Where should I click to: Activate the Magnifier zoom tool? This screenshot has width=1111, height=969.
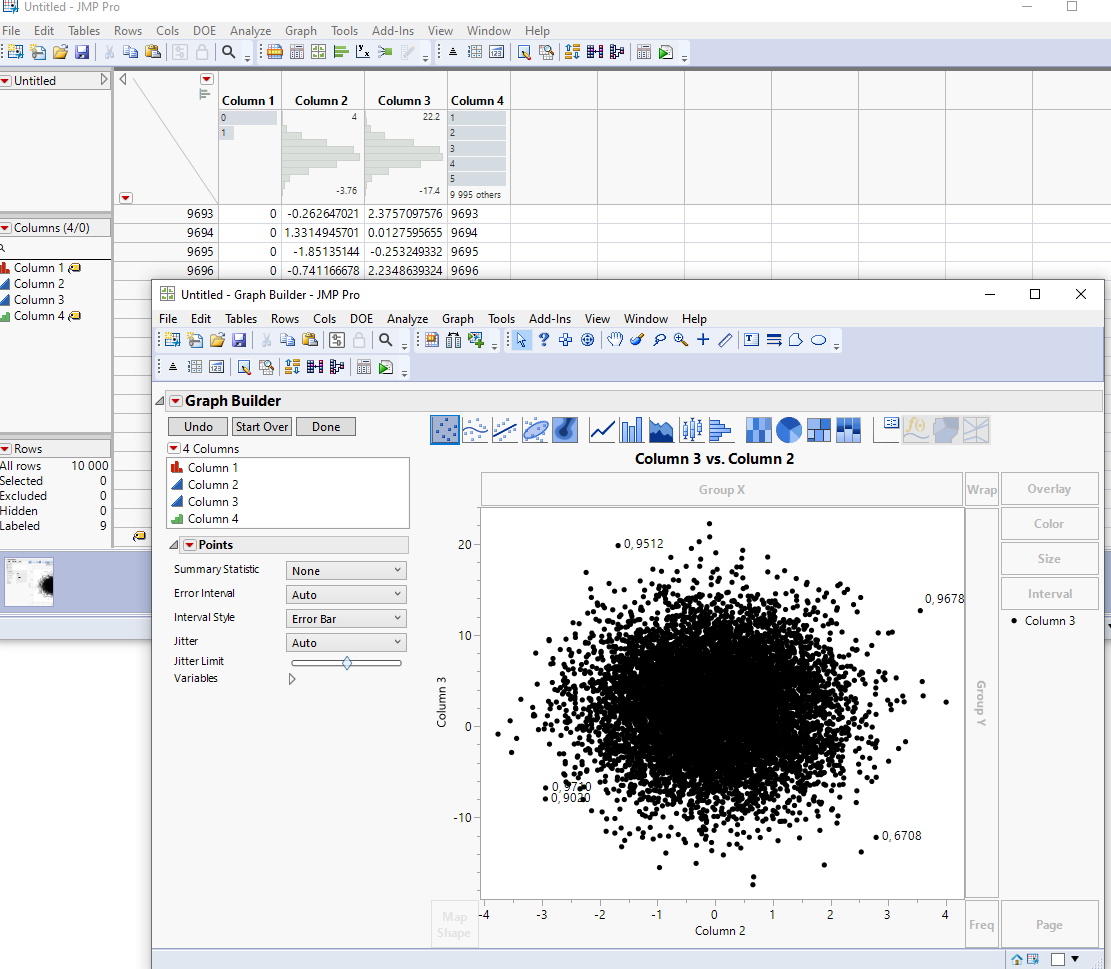tap(680, 340)
